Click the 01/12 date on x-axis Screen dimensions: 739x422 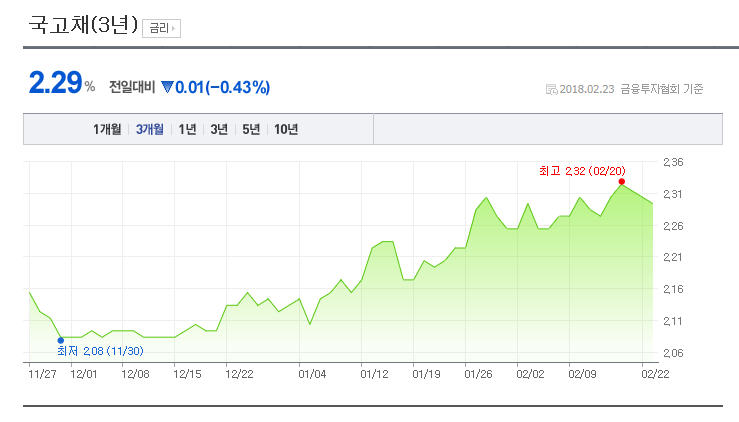[x=374, y=374]
